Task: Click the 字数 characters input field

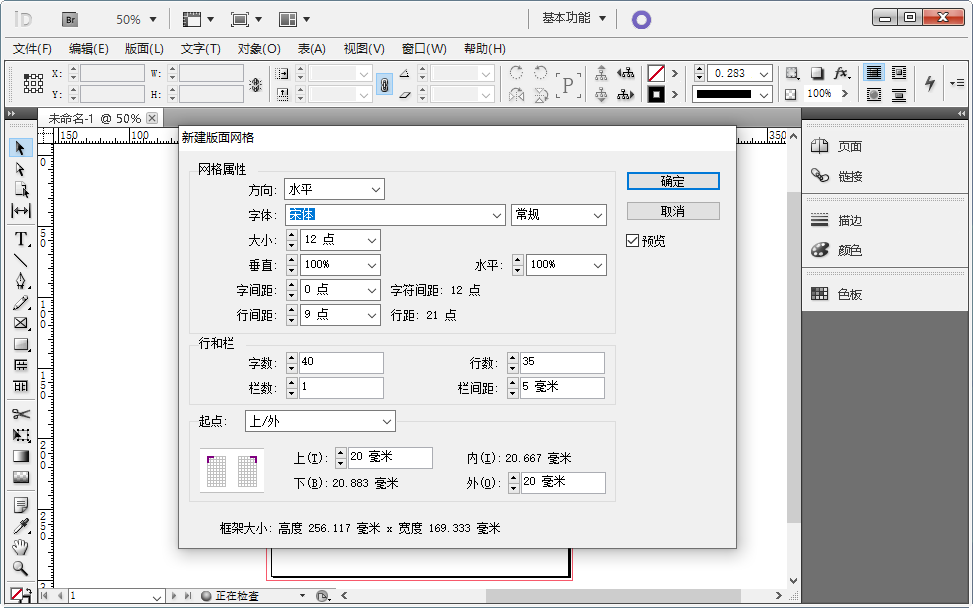Action: pyautogui.click(x=341, y=363)
